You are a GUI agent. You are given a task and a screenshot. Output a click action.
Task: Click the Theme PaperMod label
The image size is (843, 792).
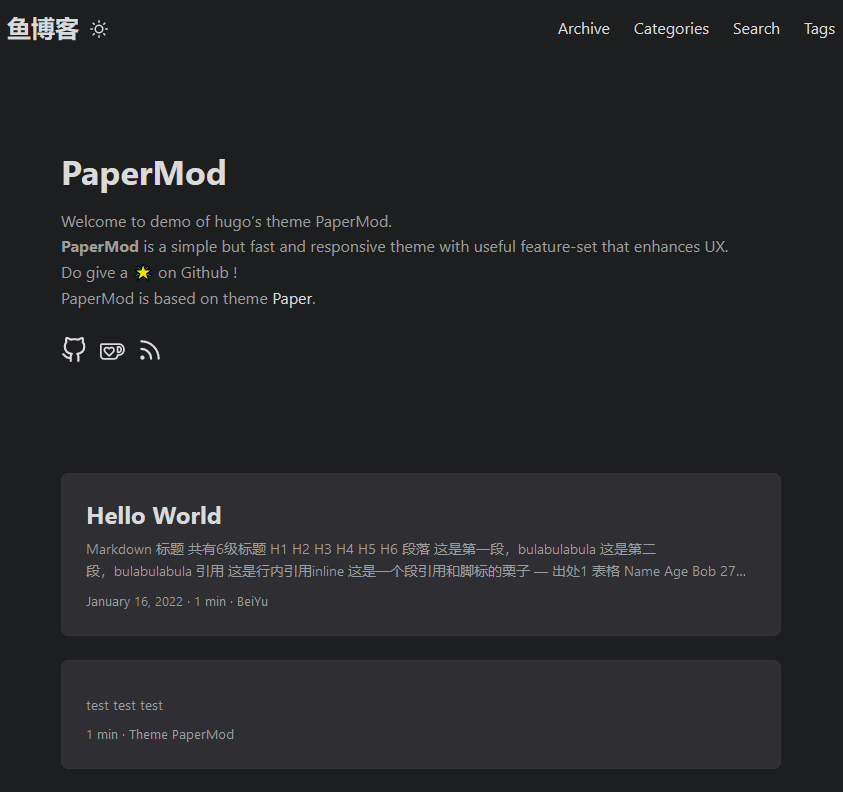(181, 734)
